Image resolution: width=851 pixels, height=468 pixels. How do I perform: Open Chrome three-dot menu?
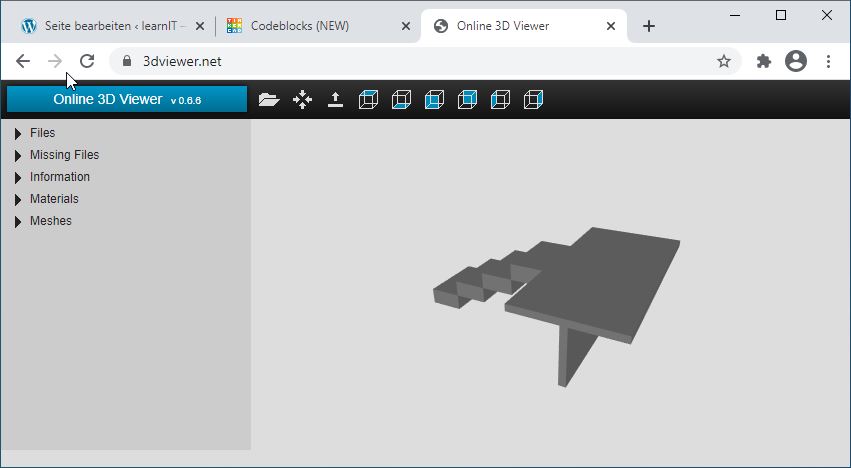(828, 61)
